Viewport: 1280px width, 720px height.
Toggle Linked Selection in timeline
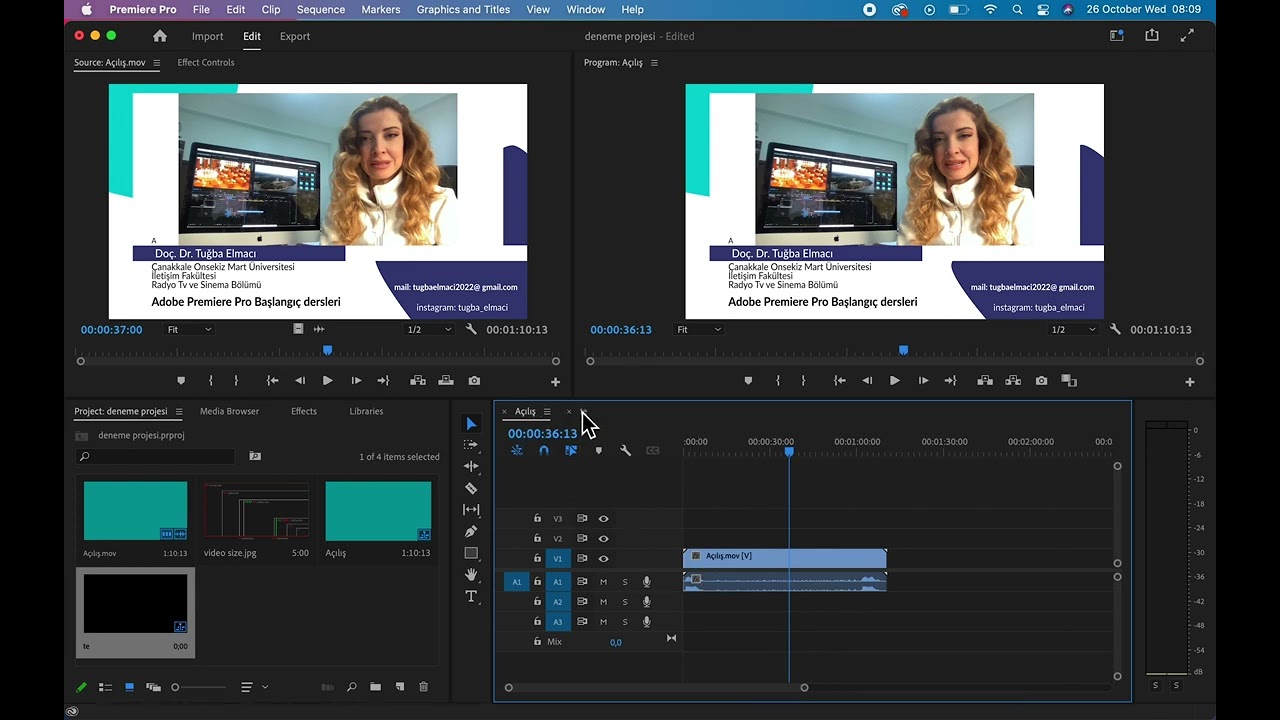click(571, 451)
